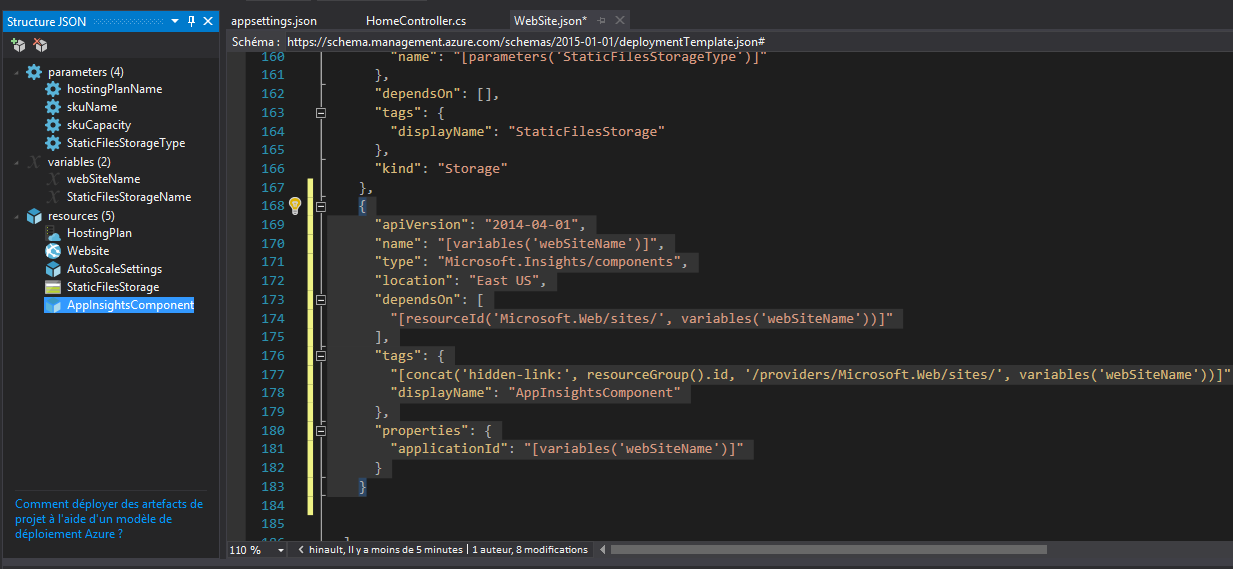Switch to the HomeController.cs tab

coord(416,21)
